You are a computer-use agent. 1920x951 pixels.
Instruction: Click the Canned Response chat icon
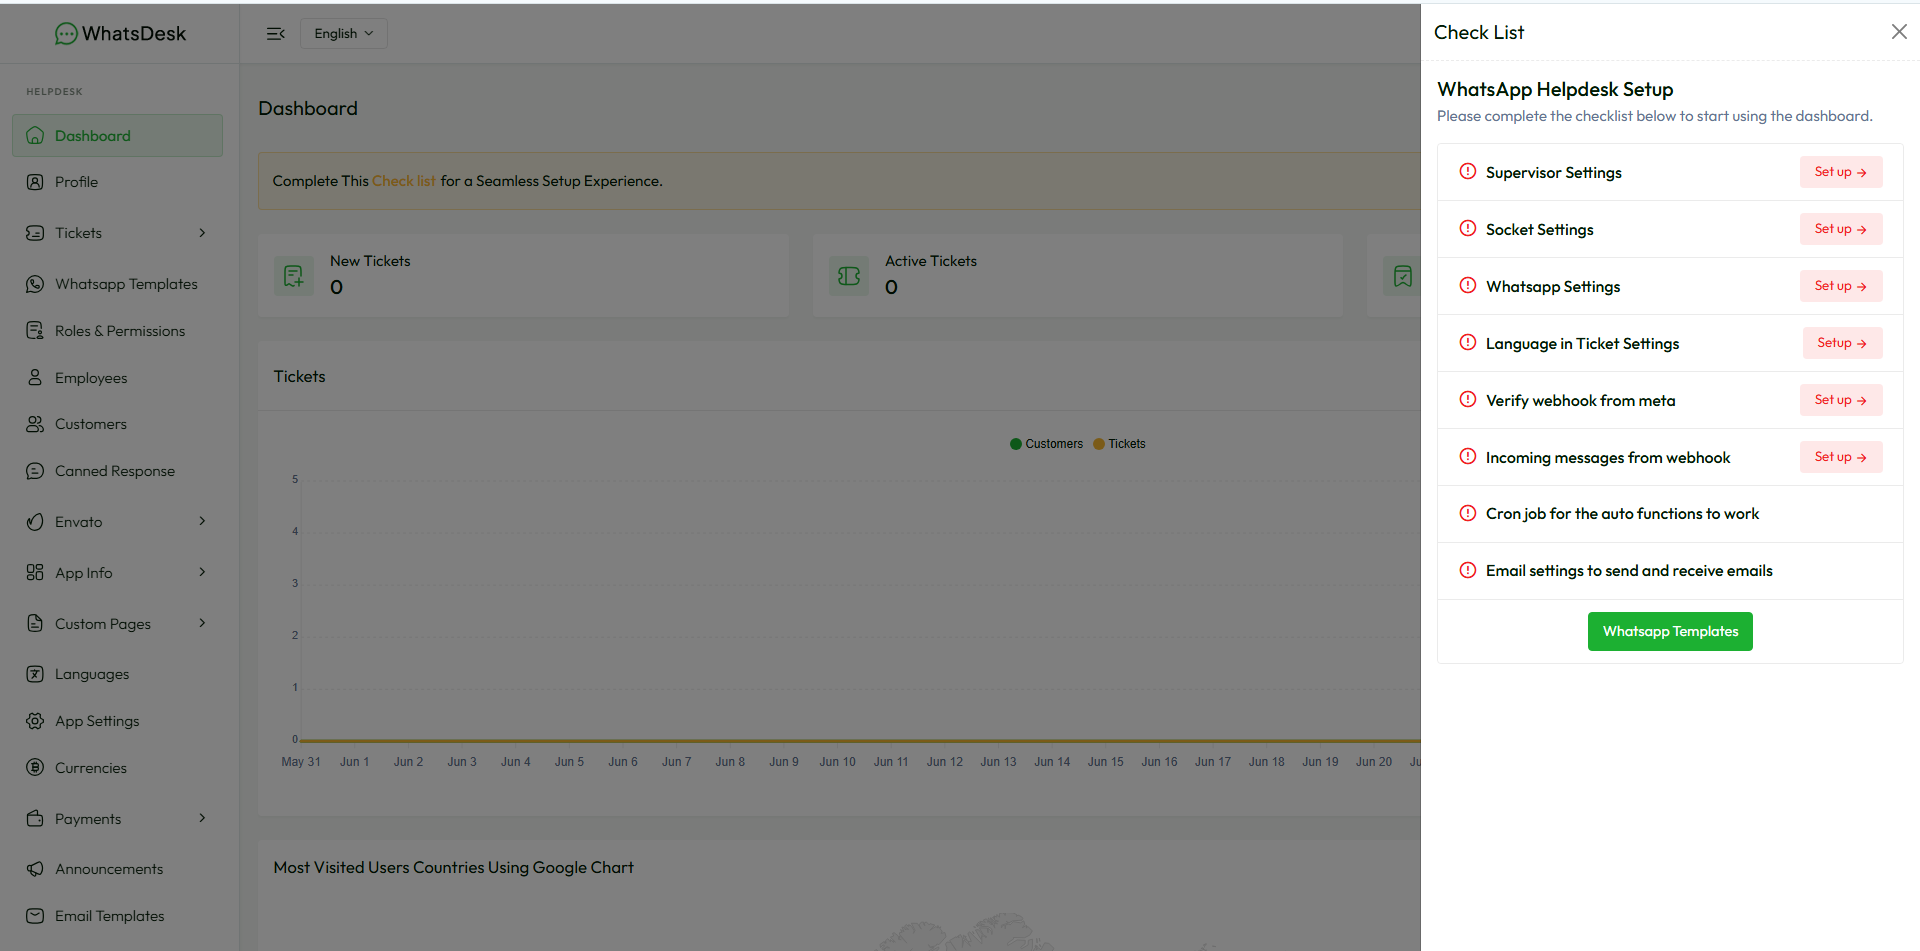[35, 471]
